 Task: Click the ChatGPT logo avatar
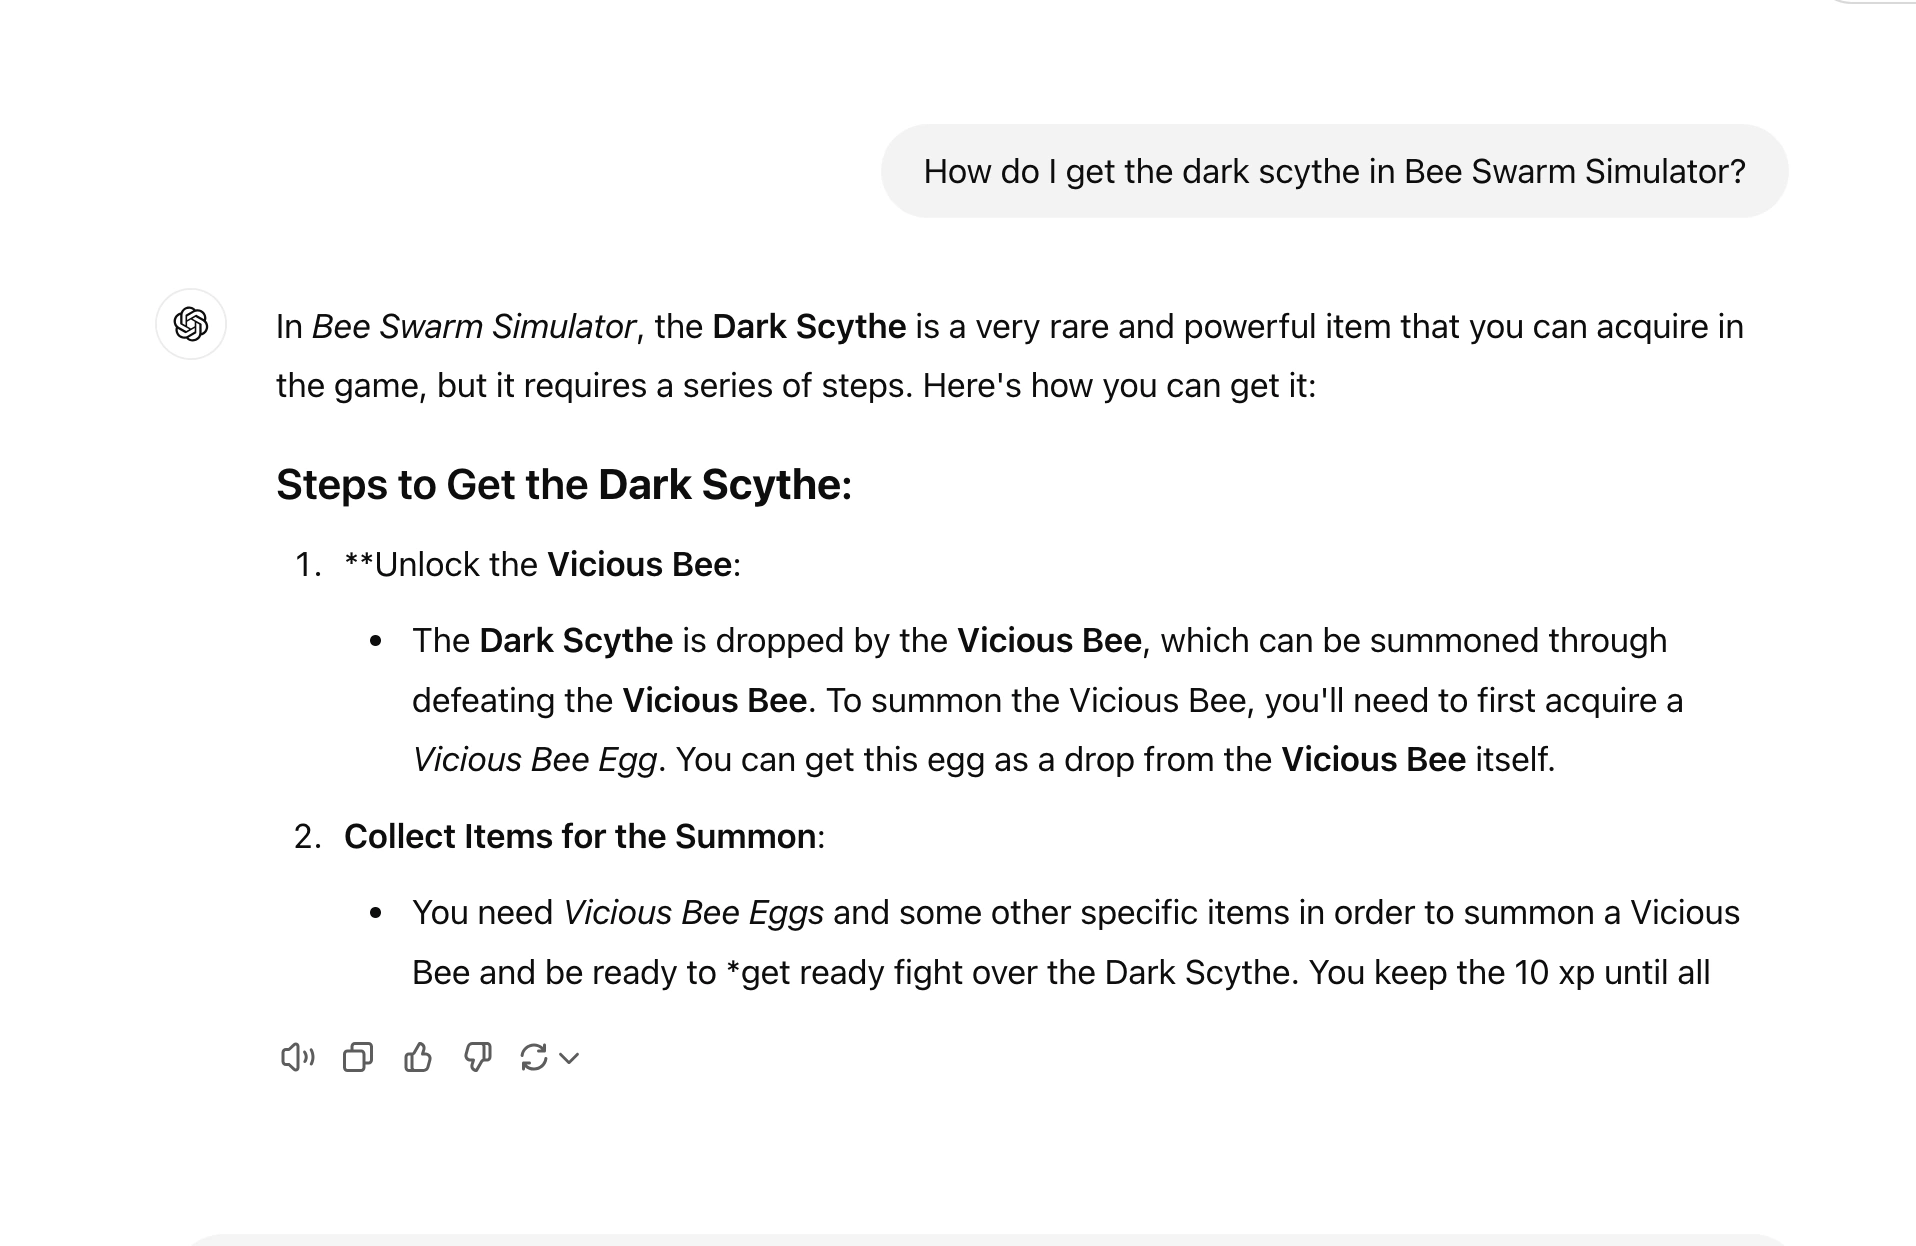click(190, 325)
